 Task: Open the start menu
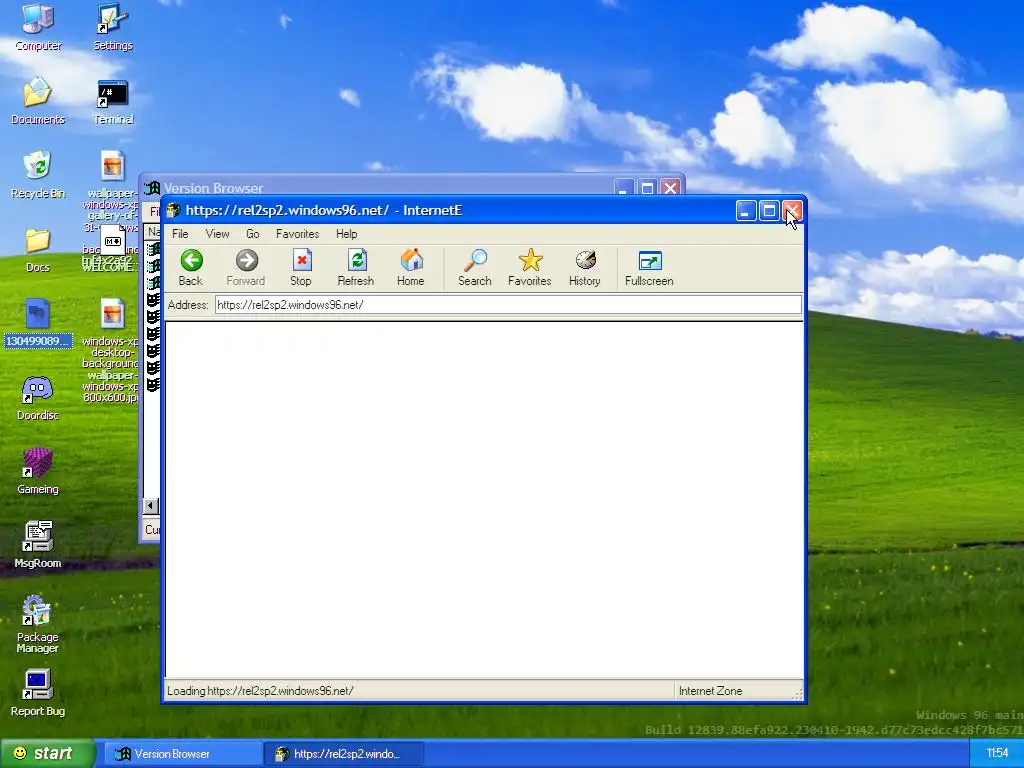click(47, 754)
